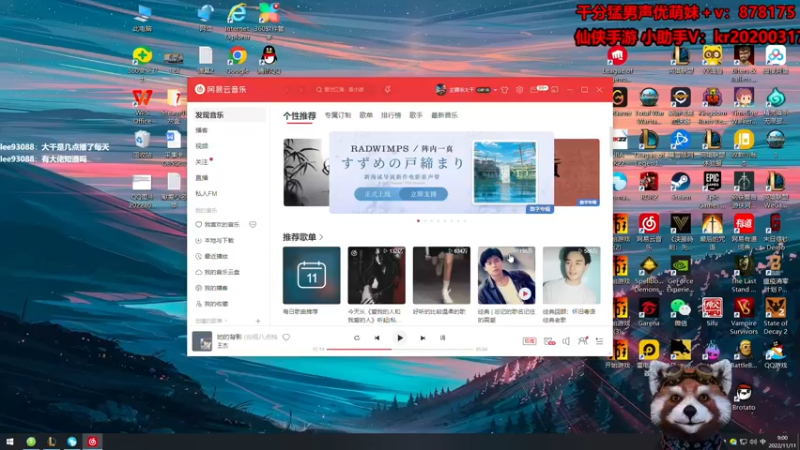Click the current song album cover thumbnail

202,341
